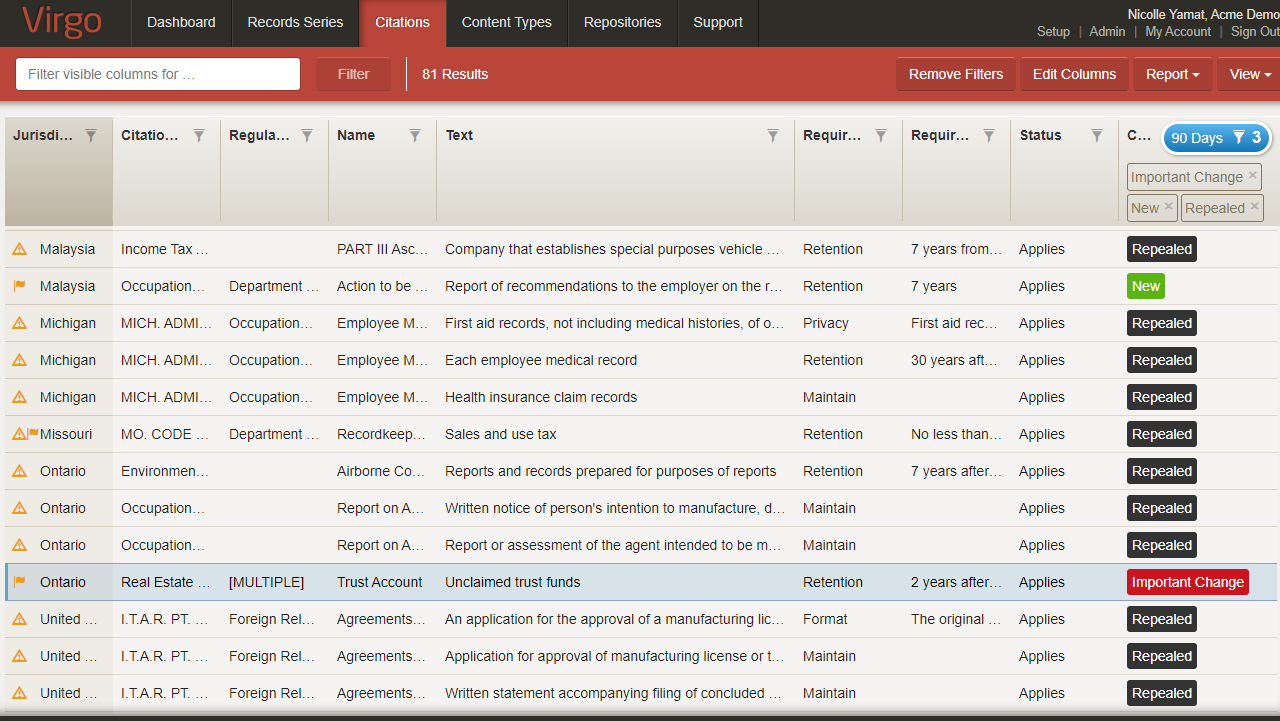Click the red Important Change status badge
This screenshot has width=1280, height=721.
click(x=1187, y=582)
